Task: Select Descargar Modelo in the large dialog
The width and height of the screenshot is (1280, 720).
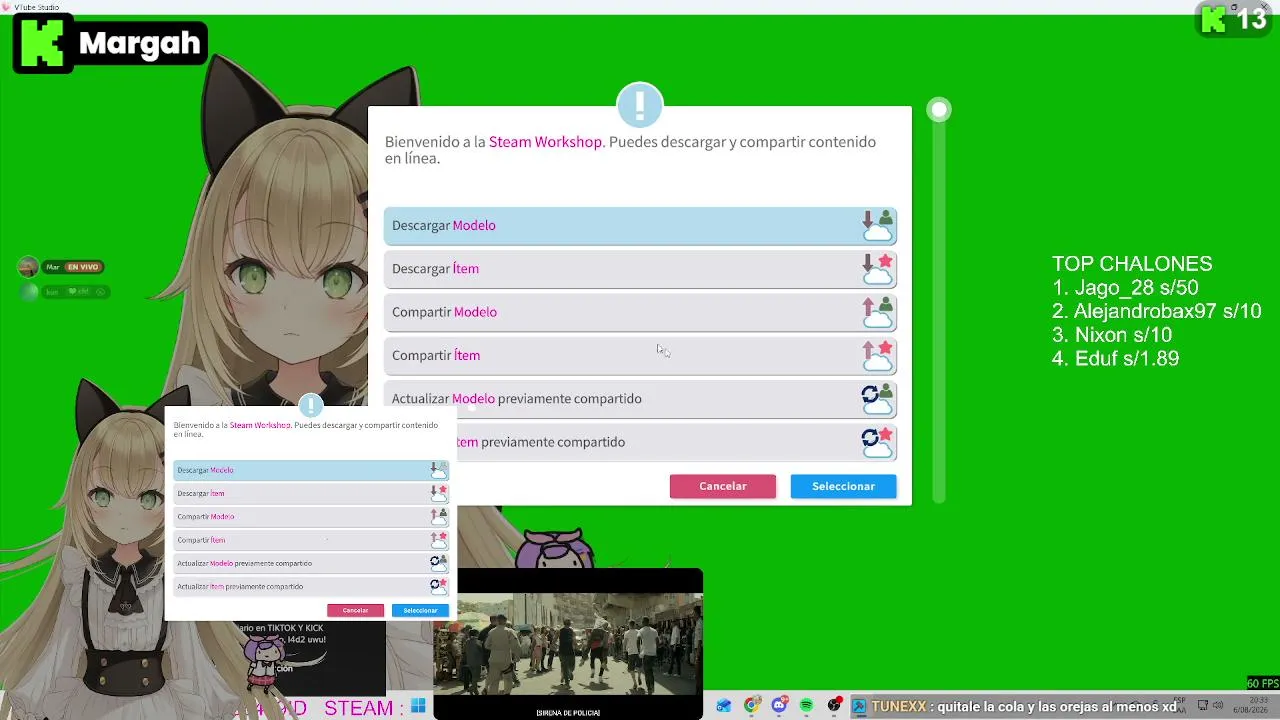Action: (640, 226)
